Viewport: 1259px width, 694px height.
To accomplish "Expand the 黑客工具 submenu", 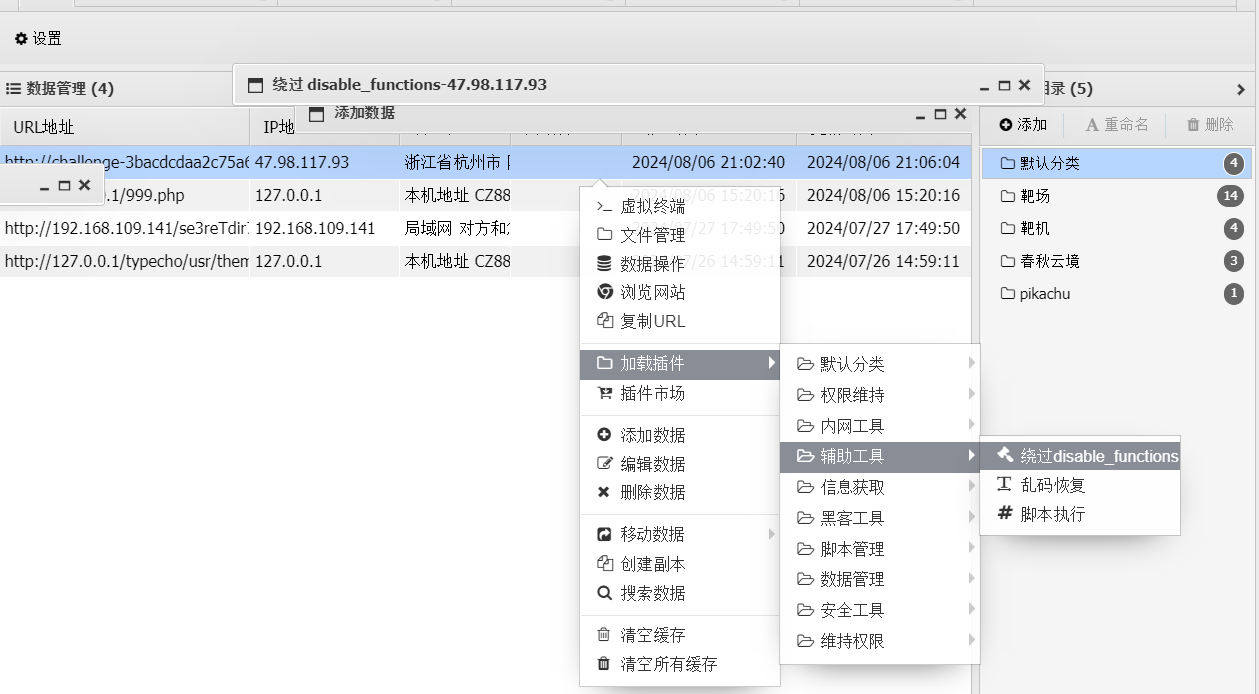I will pyautogui.click(x=971, y=518).
